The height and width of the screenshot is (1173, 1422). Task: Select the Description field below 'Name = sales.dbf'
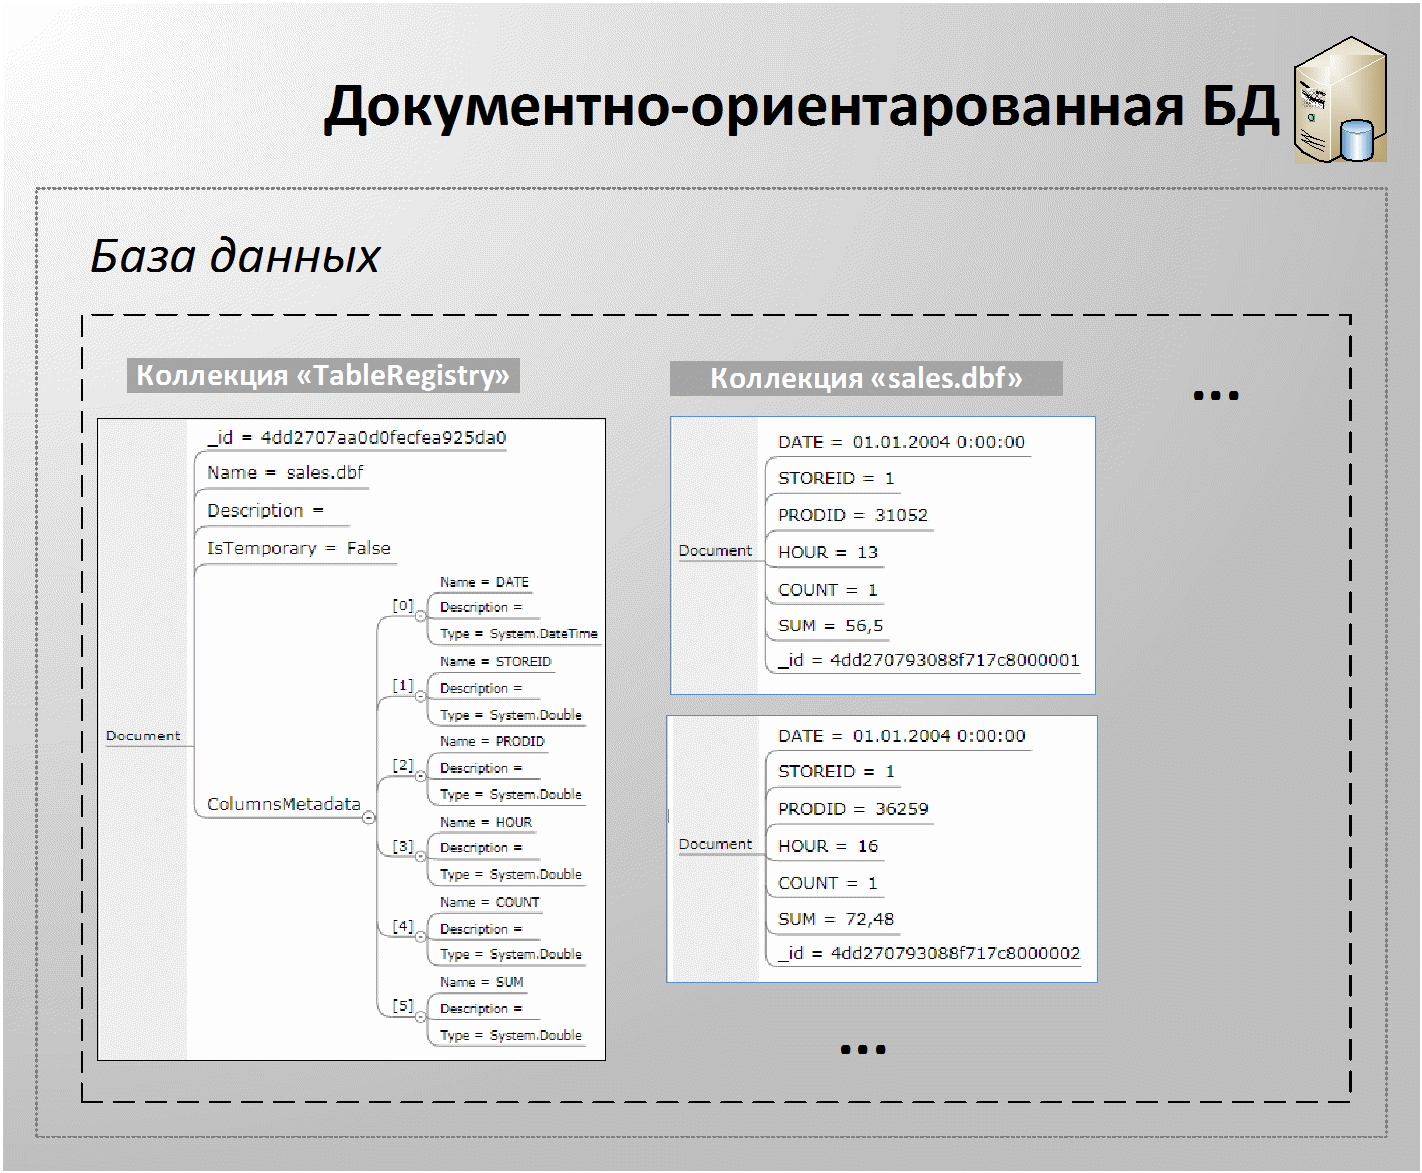coord(266,510)
